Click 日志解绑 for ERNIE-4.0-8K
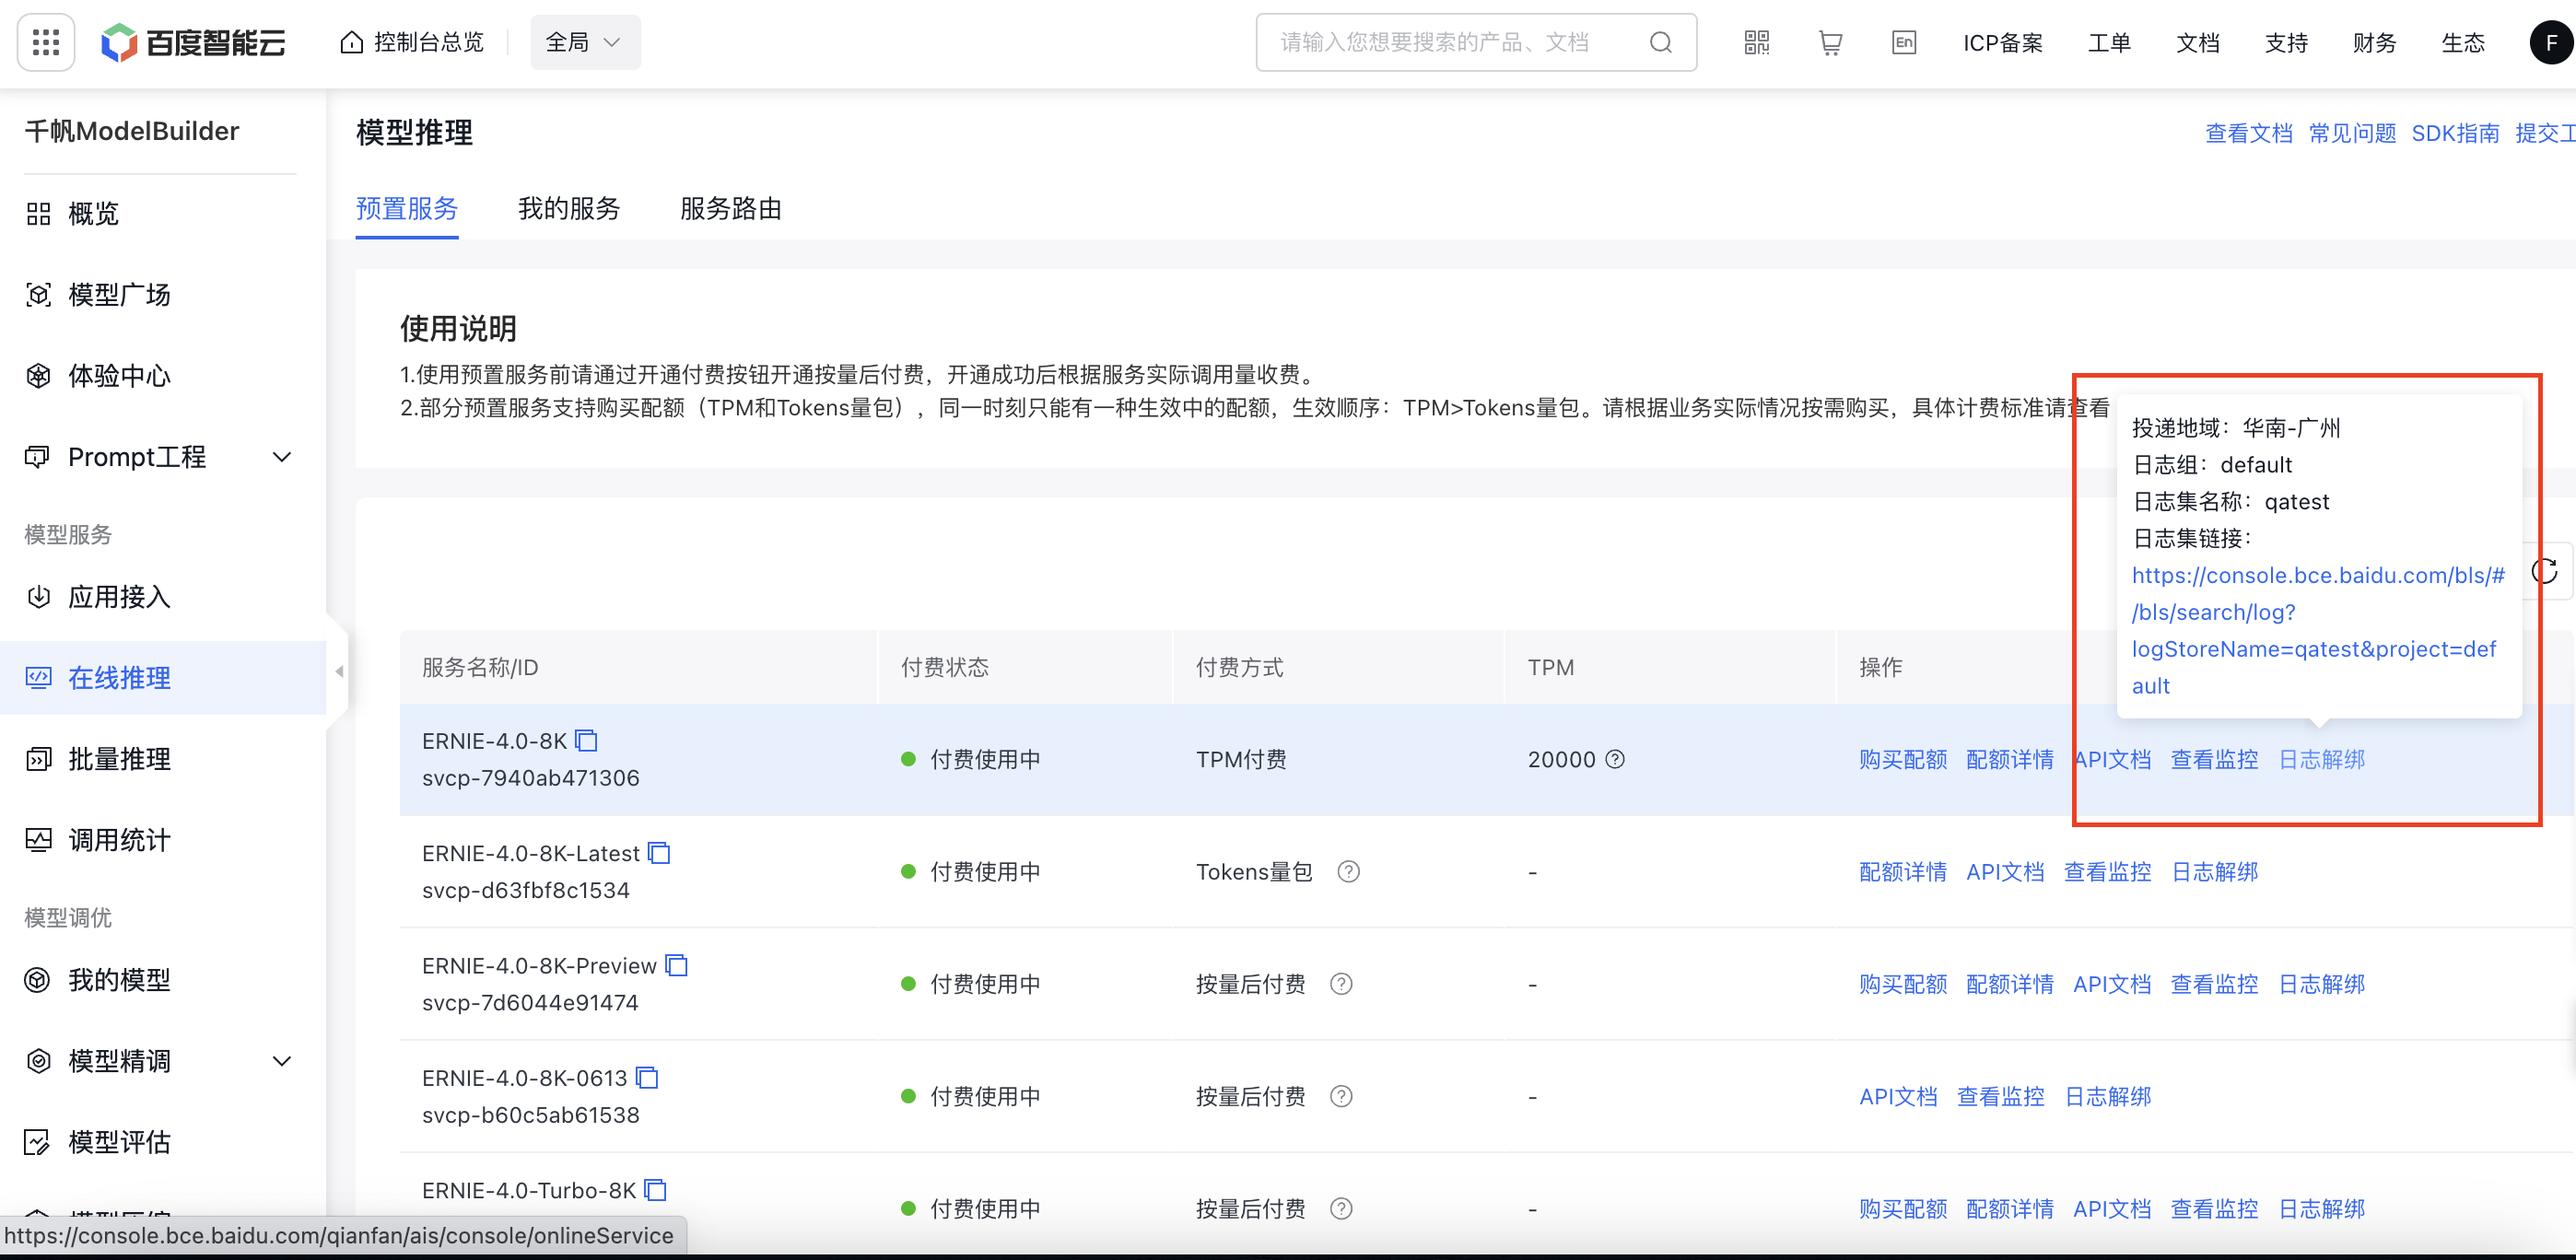Viewport: 2576px width, 1260px height. [2322, 760]
